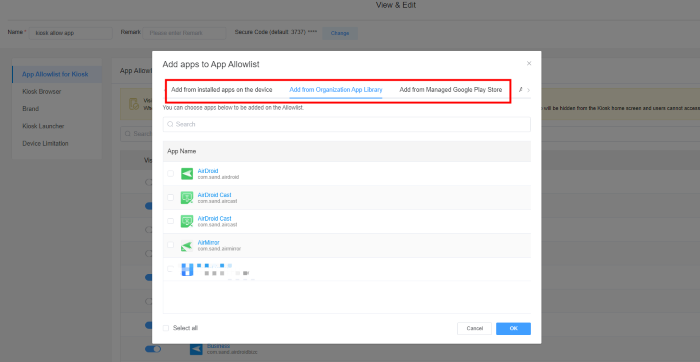Viewport: 700px width, 362px height.
Task: Toggle the Business app visibility switch
Action: tap(153, 349)
